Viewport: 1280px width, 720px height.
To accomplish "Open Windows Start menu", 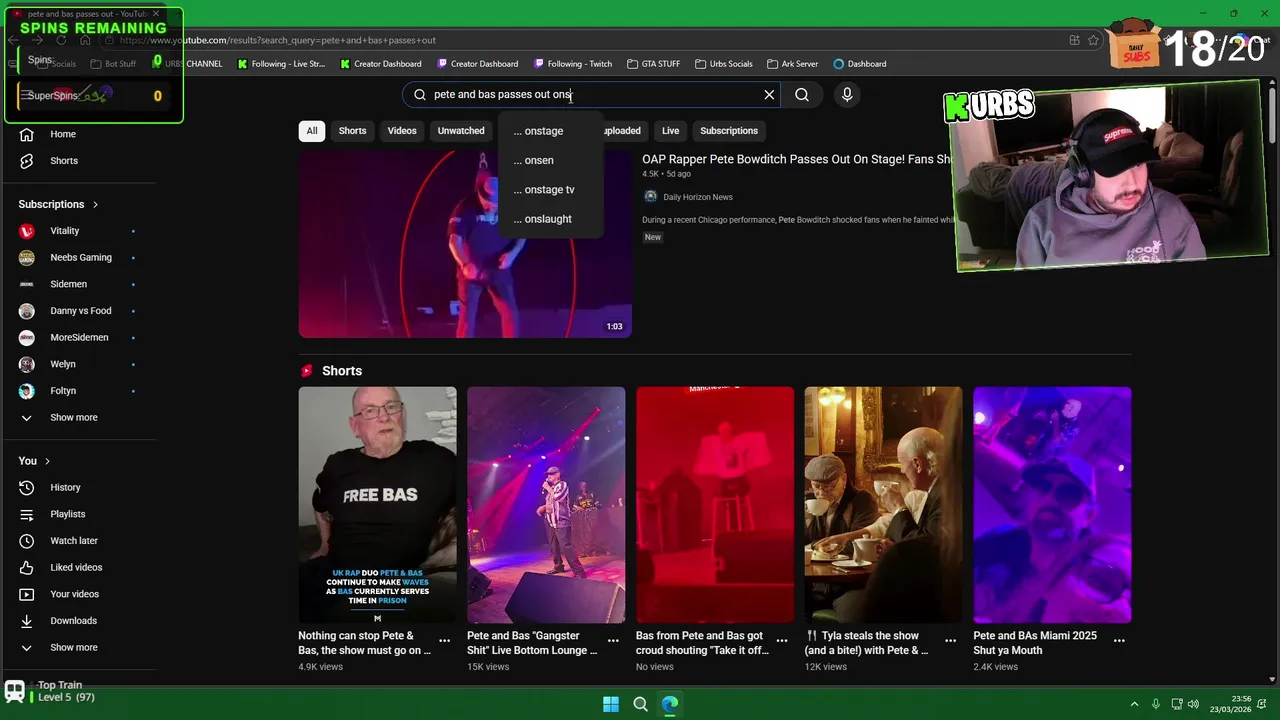I will point(610,704).
